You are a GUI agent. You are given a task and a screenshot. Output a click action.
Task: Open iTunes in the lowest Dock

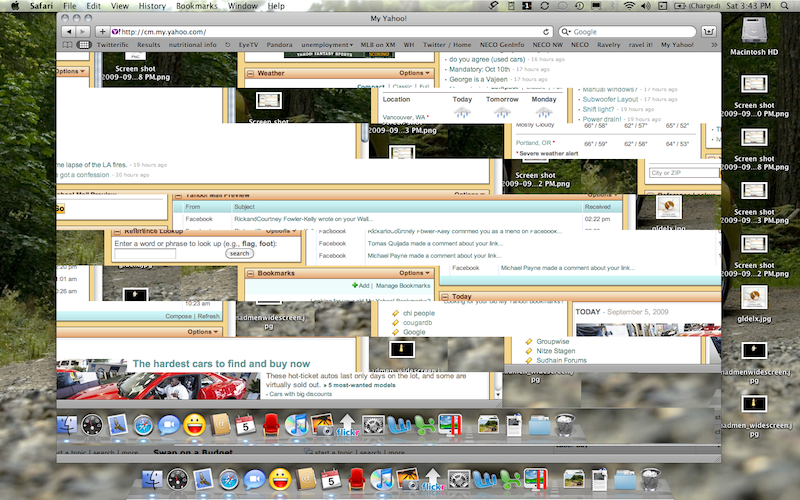[382, 479]
